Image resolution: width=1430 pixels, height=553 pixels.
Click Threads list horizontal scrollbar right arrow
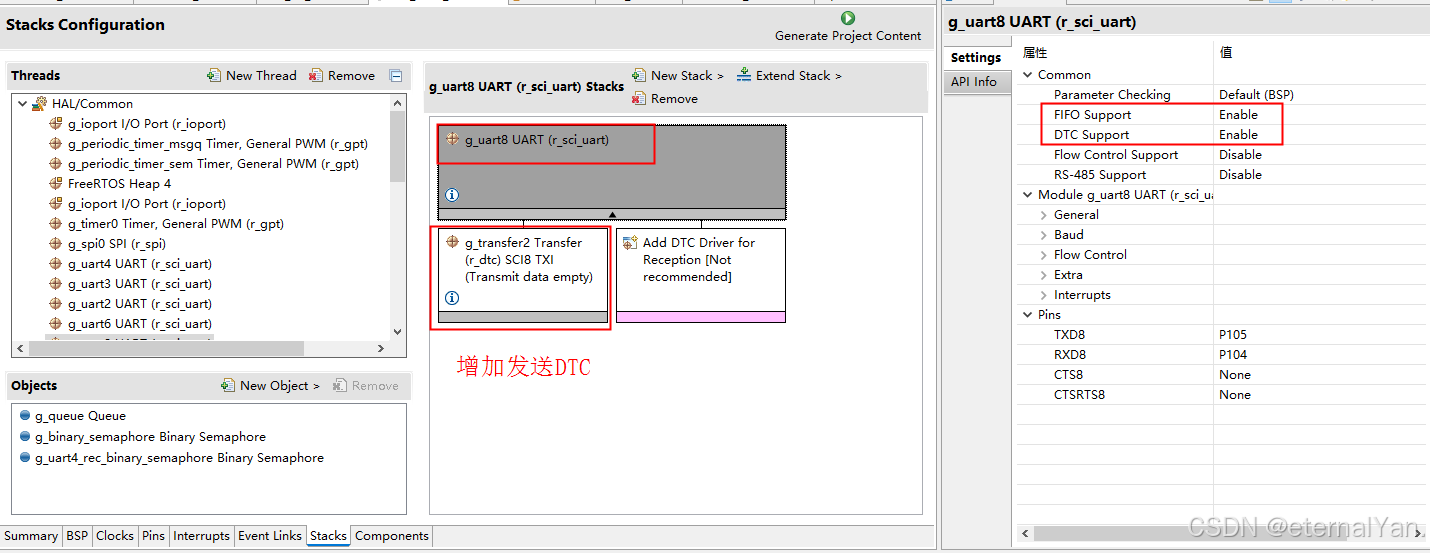[x=381, y=348]
